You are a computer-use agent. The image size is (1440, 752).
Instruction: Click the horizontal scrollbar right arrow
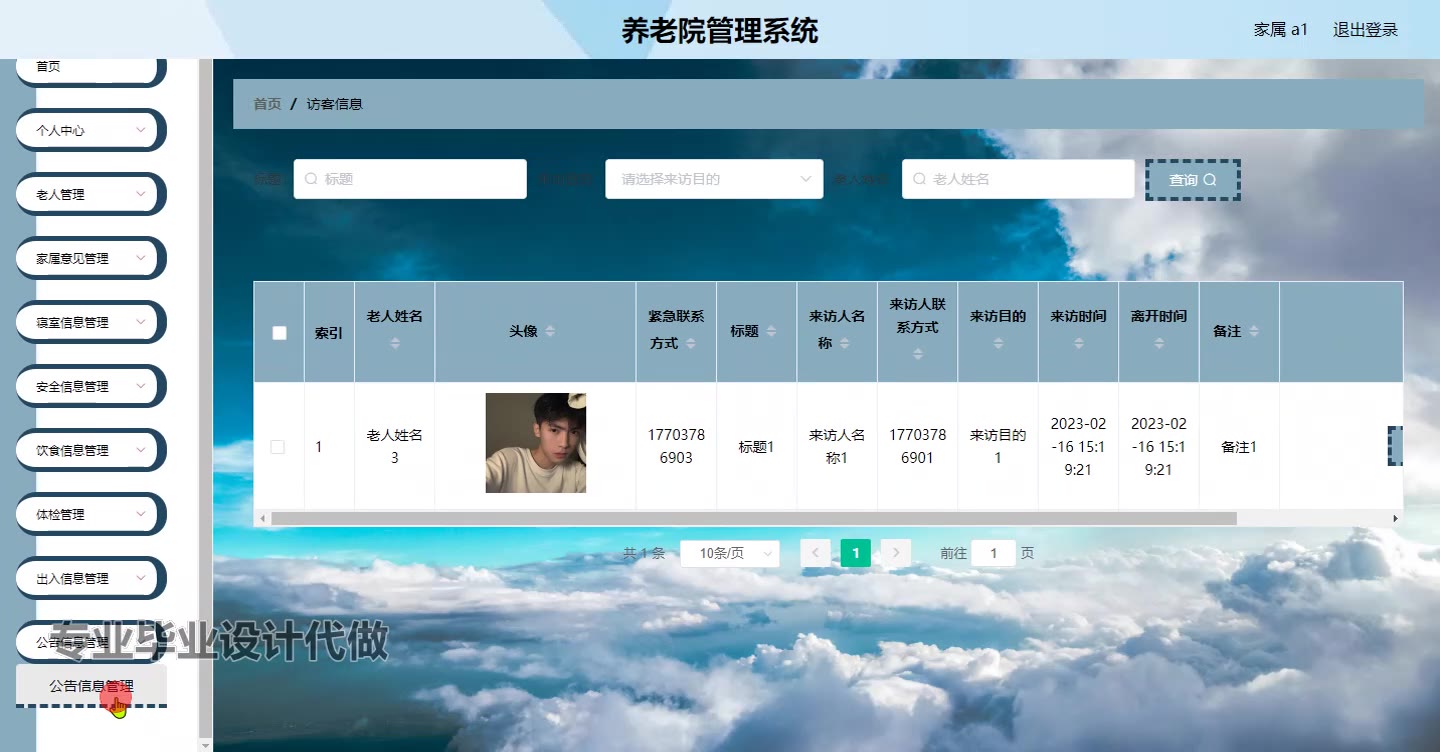click(1395, 519)
